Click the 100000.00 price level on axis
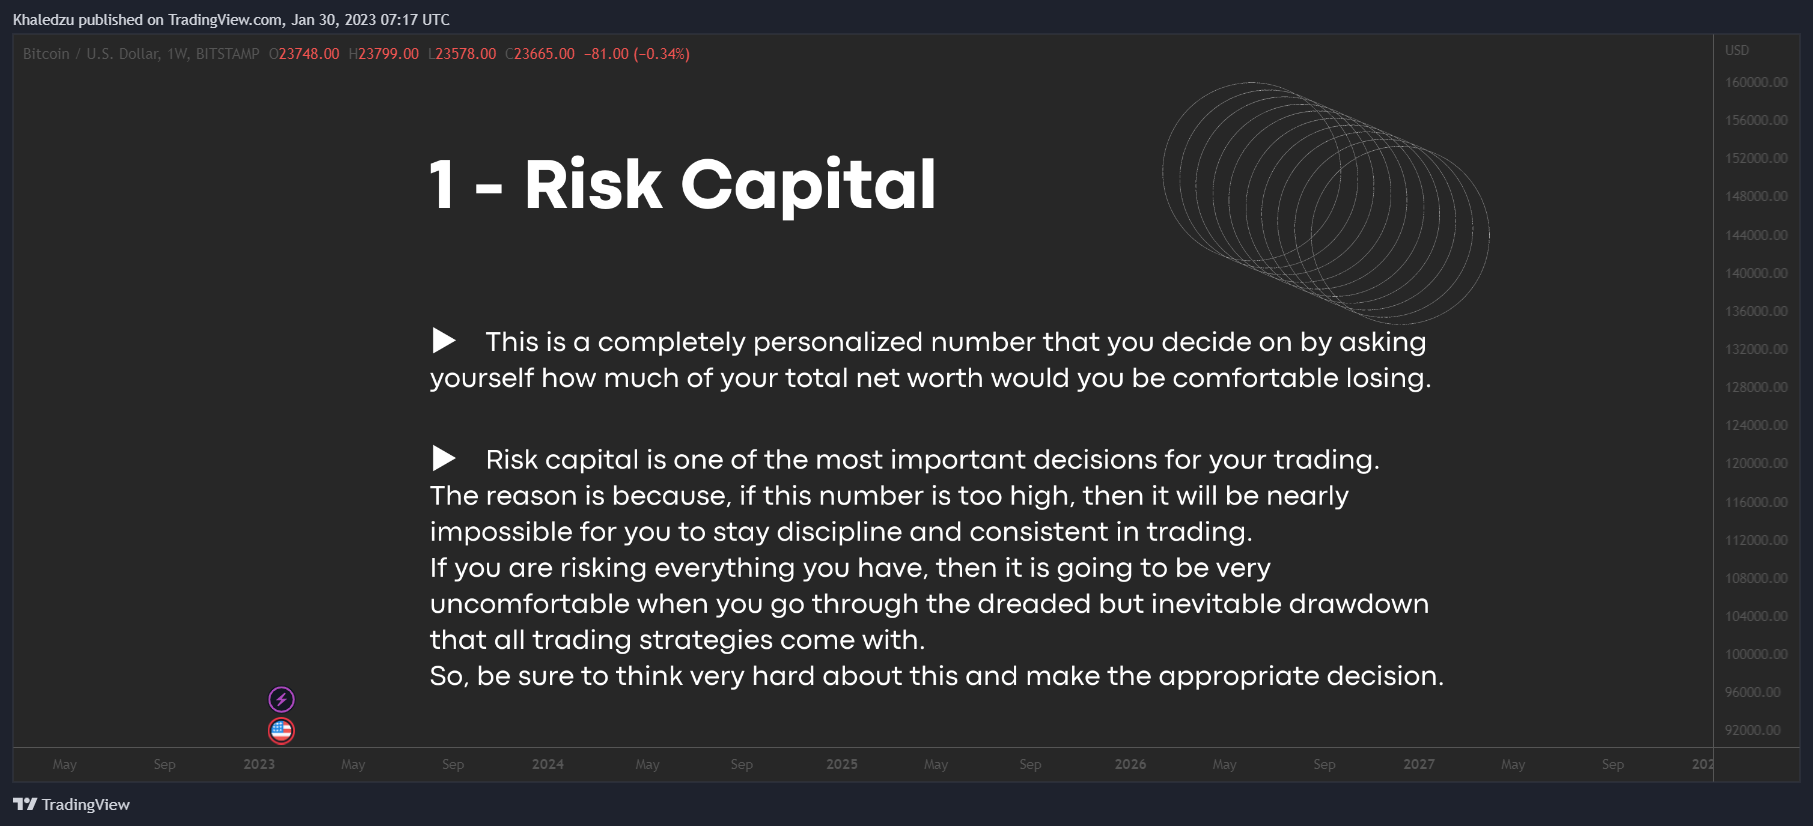The image size is (1813, 826). click(1756, 654)
